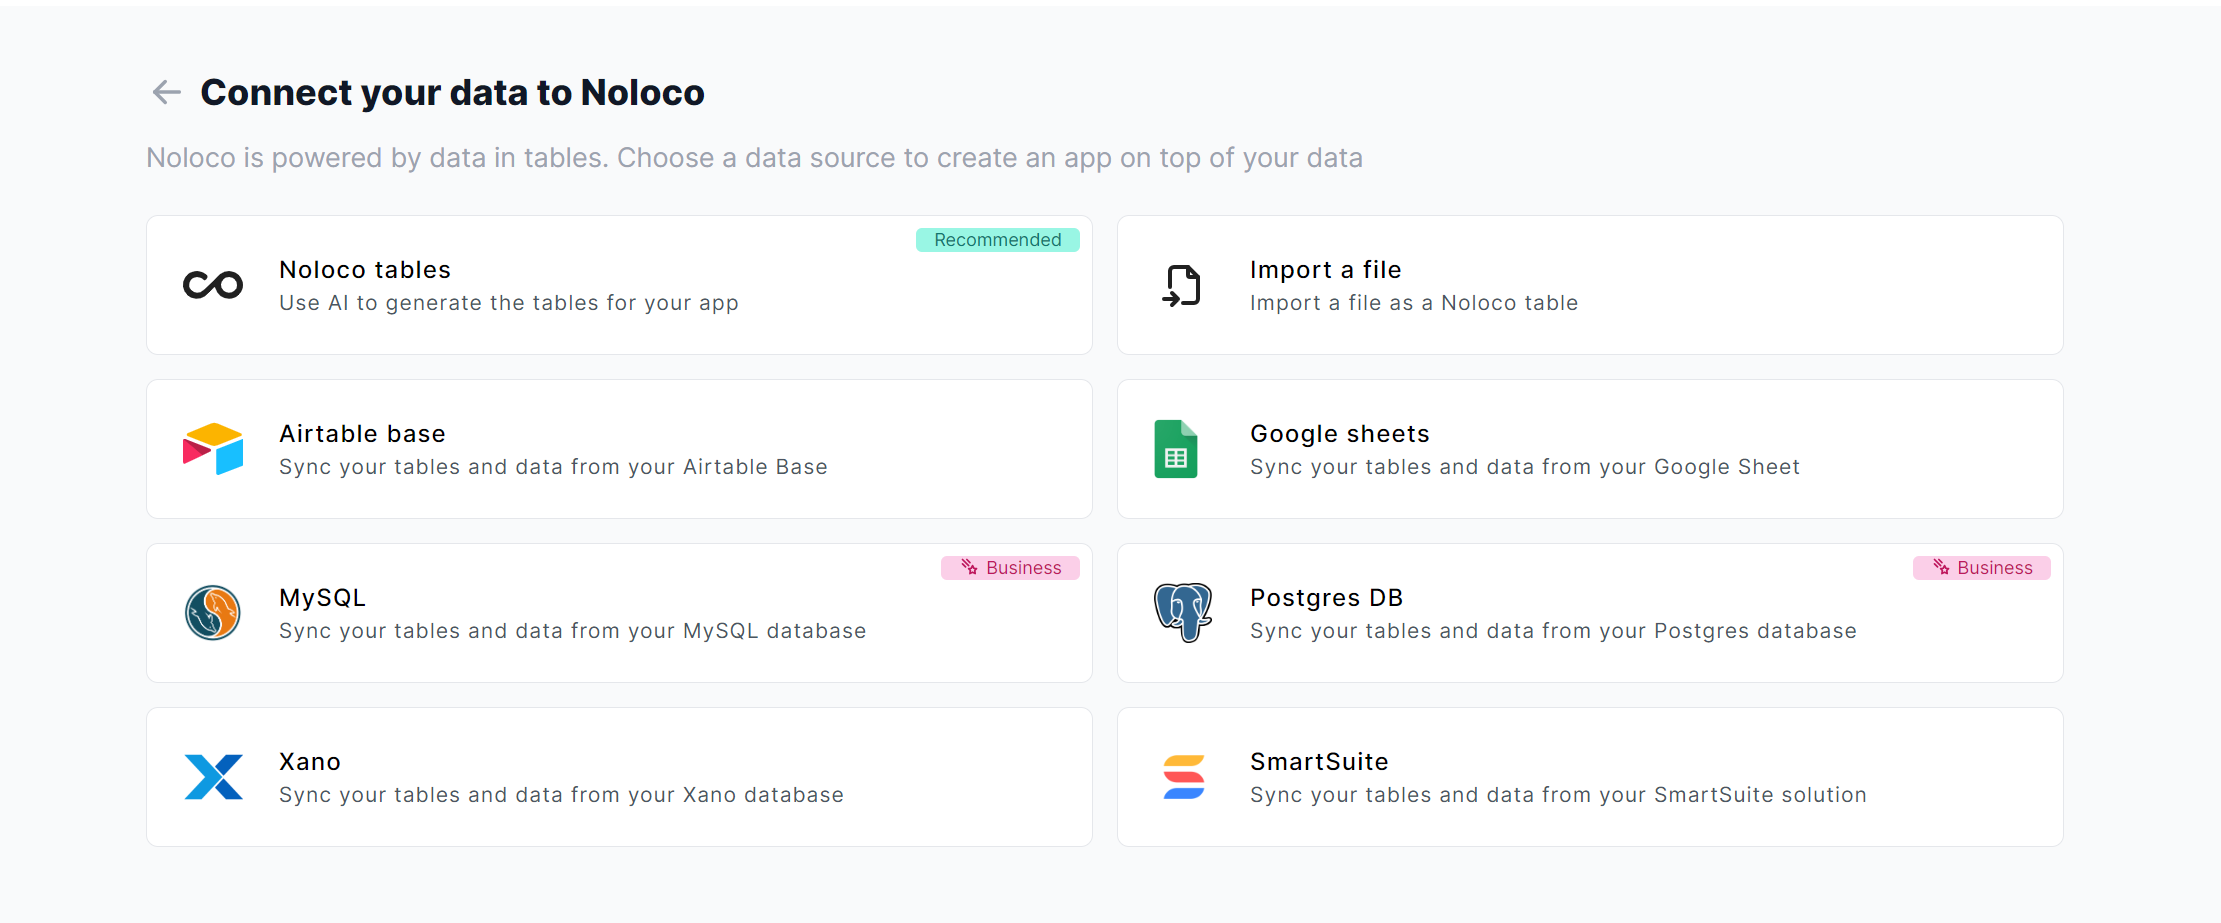
Task: Pick the SmartSuite solution description text
Action: tap(1558, 795)
